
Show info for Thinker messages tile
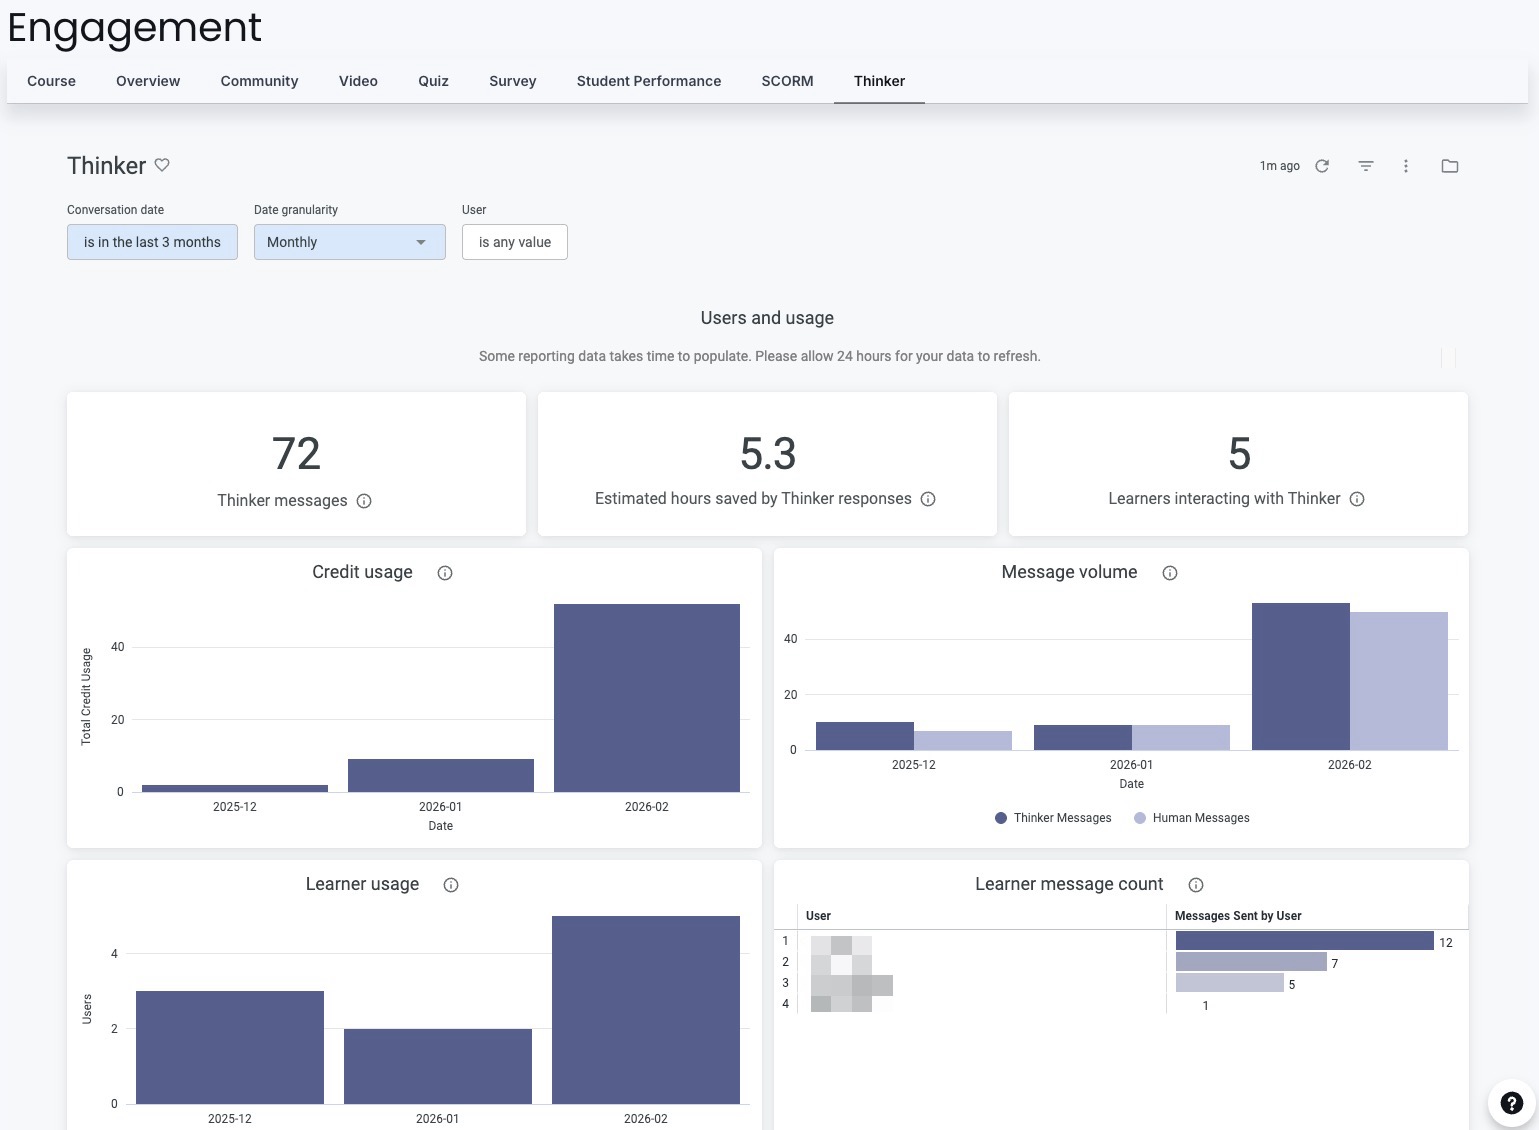364,501
